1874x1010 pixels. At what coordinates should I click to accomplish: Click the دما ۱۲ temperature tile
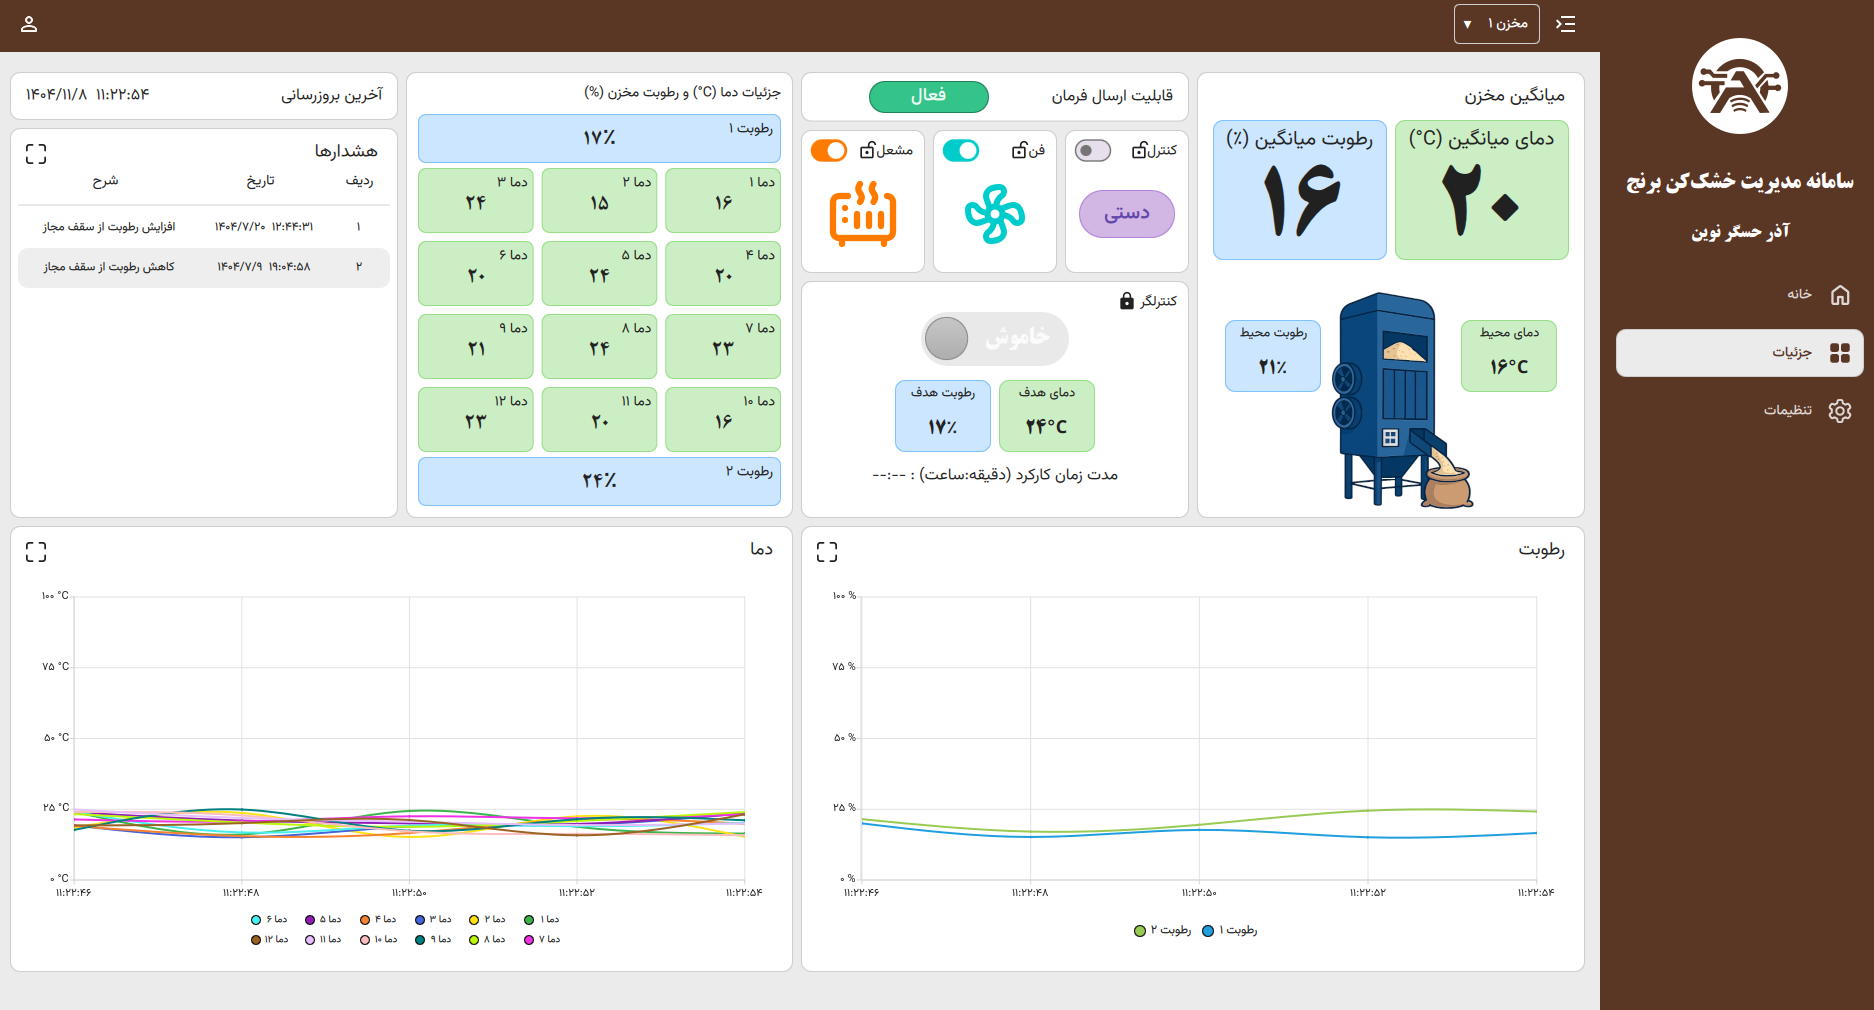click(475, 419)
